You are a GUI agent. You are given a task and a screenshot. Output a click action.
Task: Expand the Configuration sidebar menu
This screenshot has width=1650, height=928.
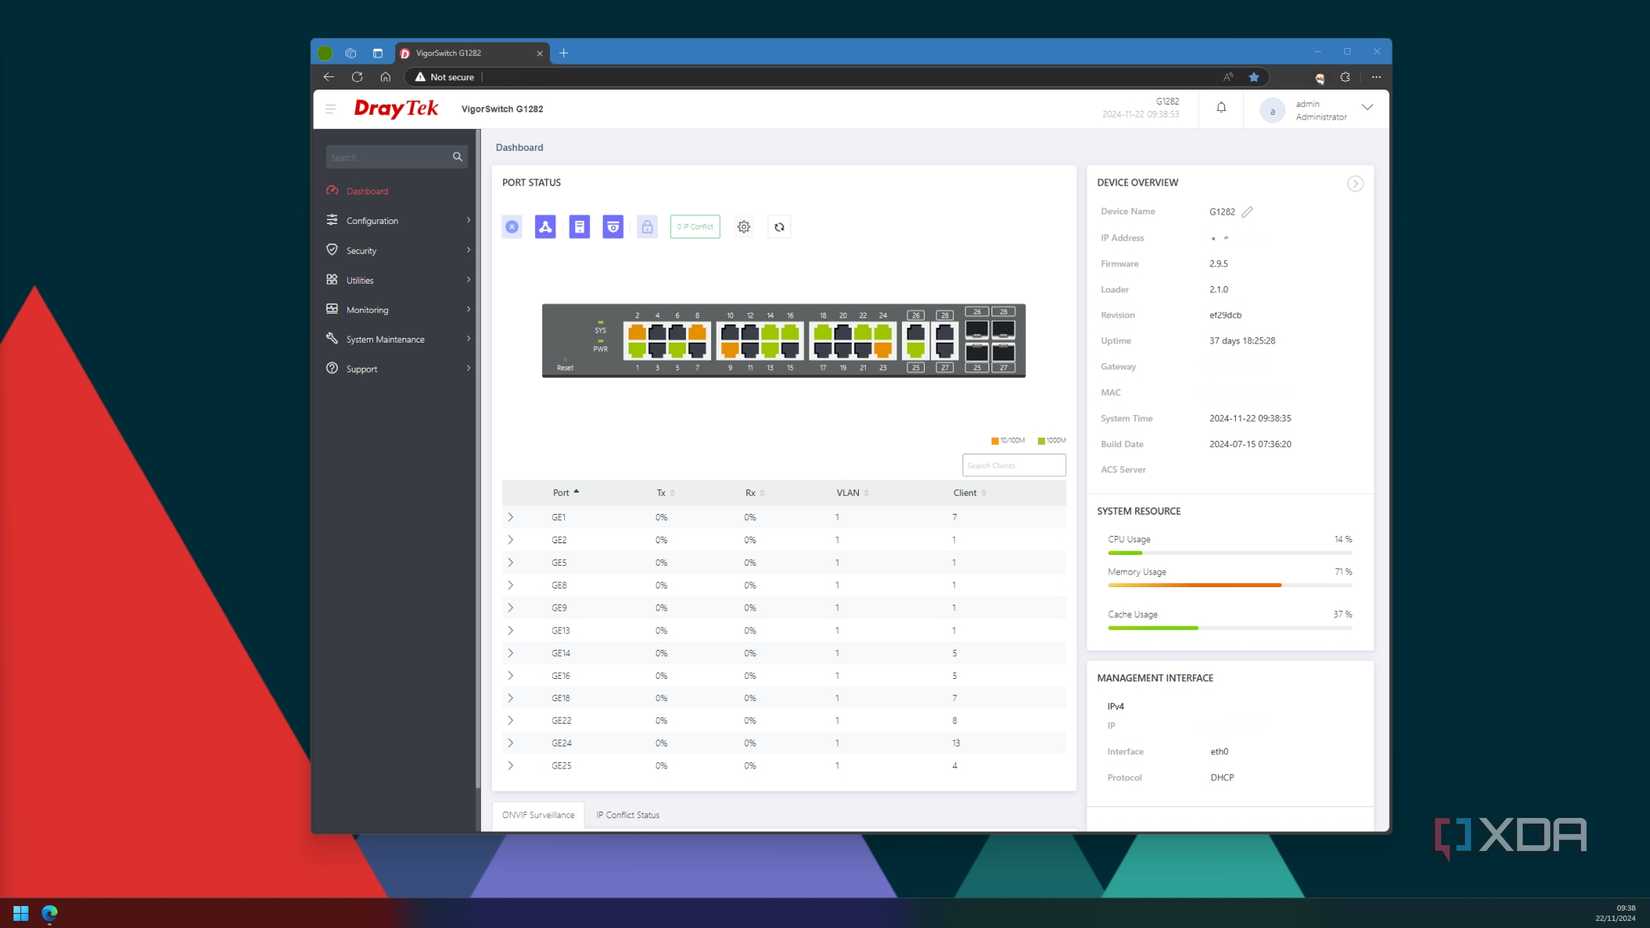(372, 220)
